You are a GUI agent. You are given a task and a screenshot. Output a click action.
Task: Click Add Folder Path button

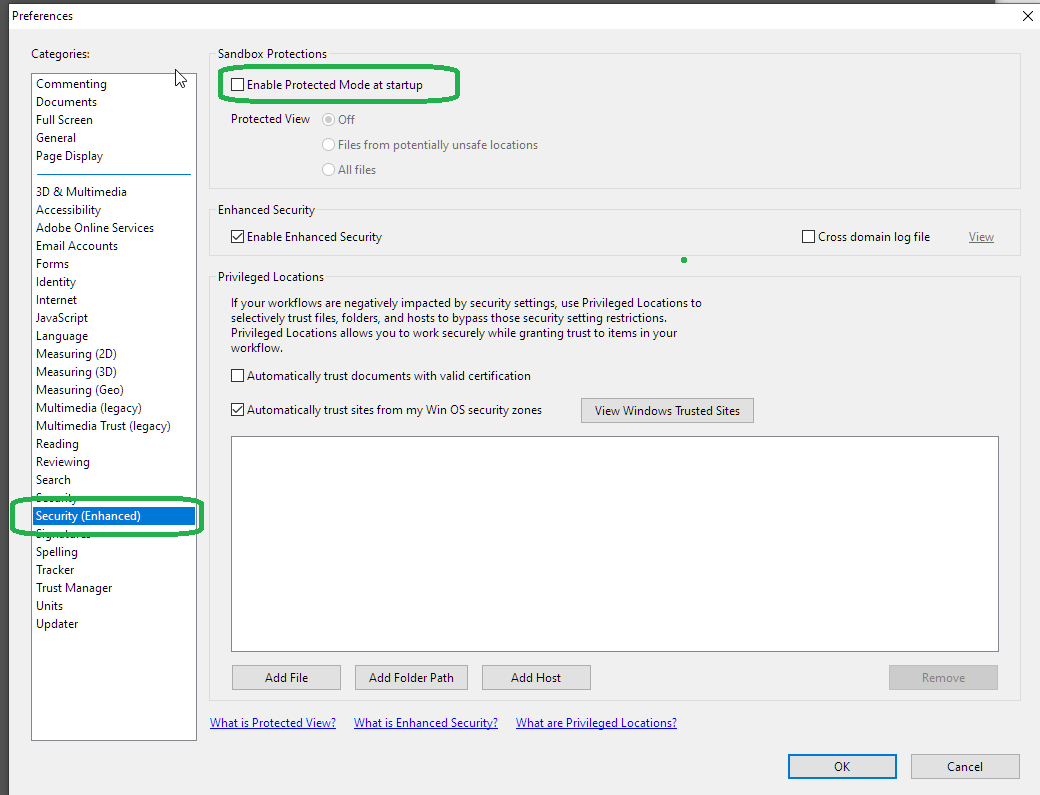(411, 678)
